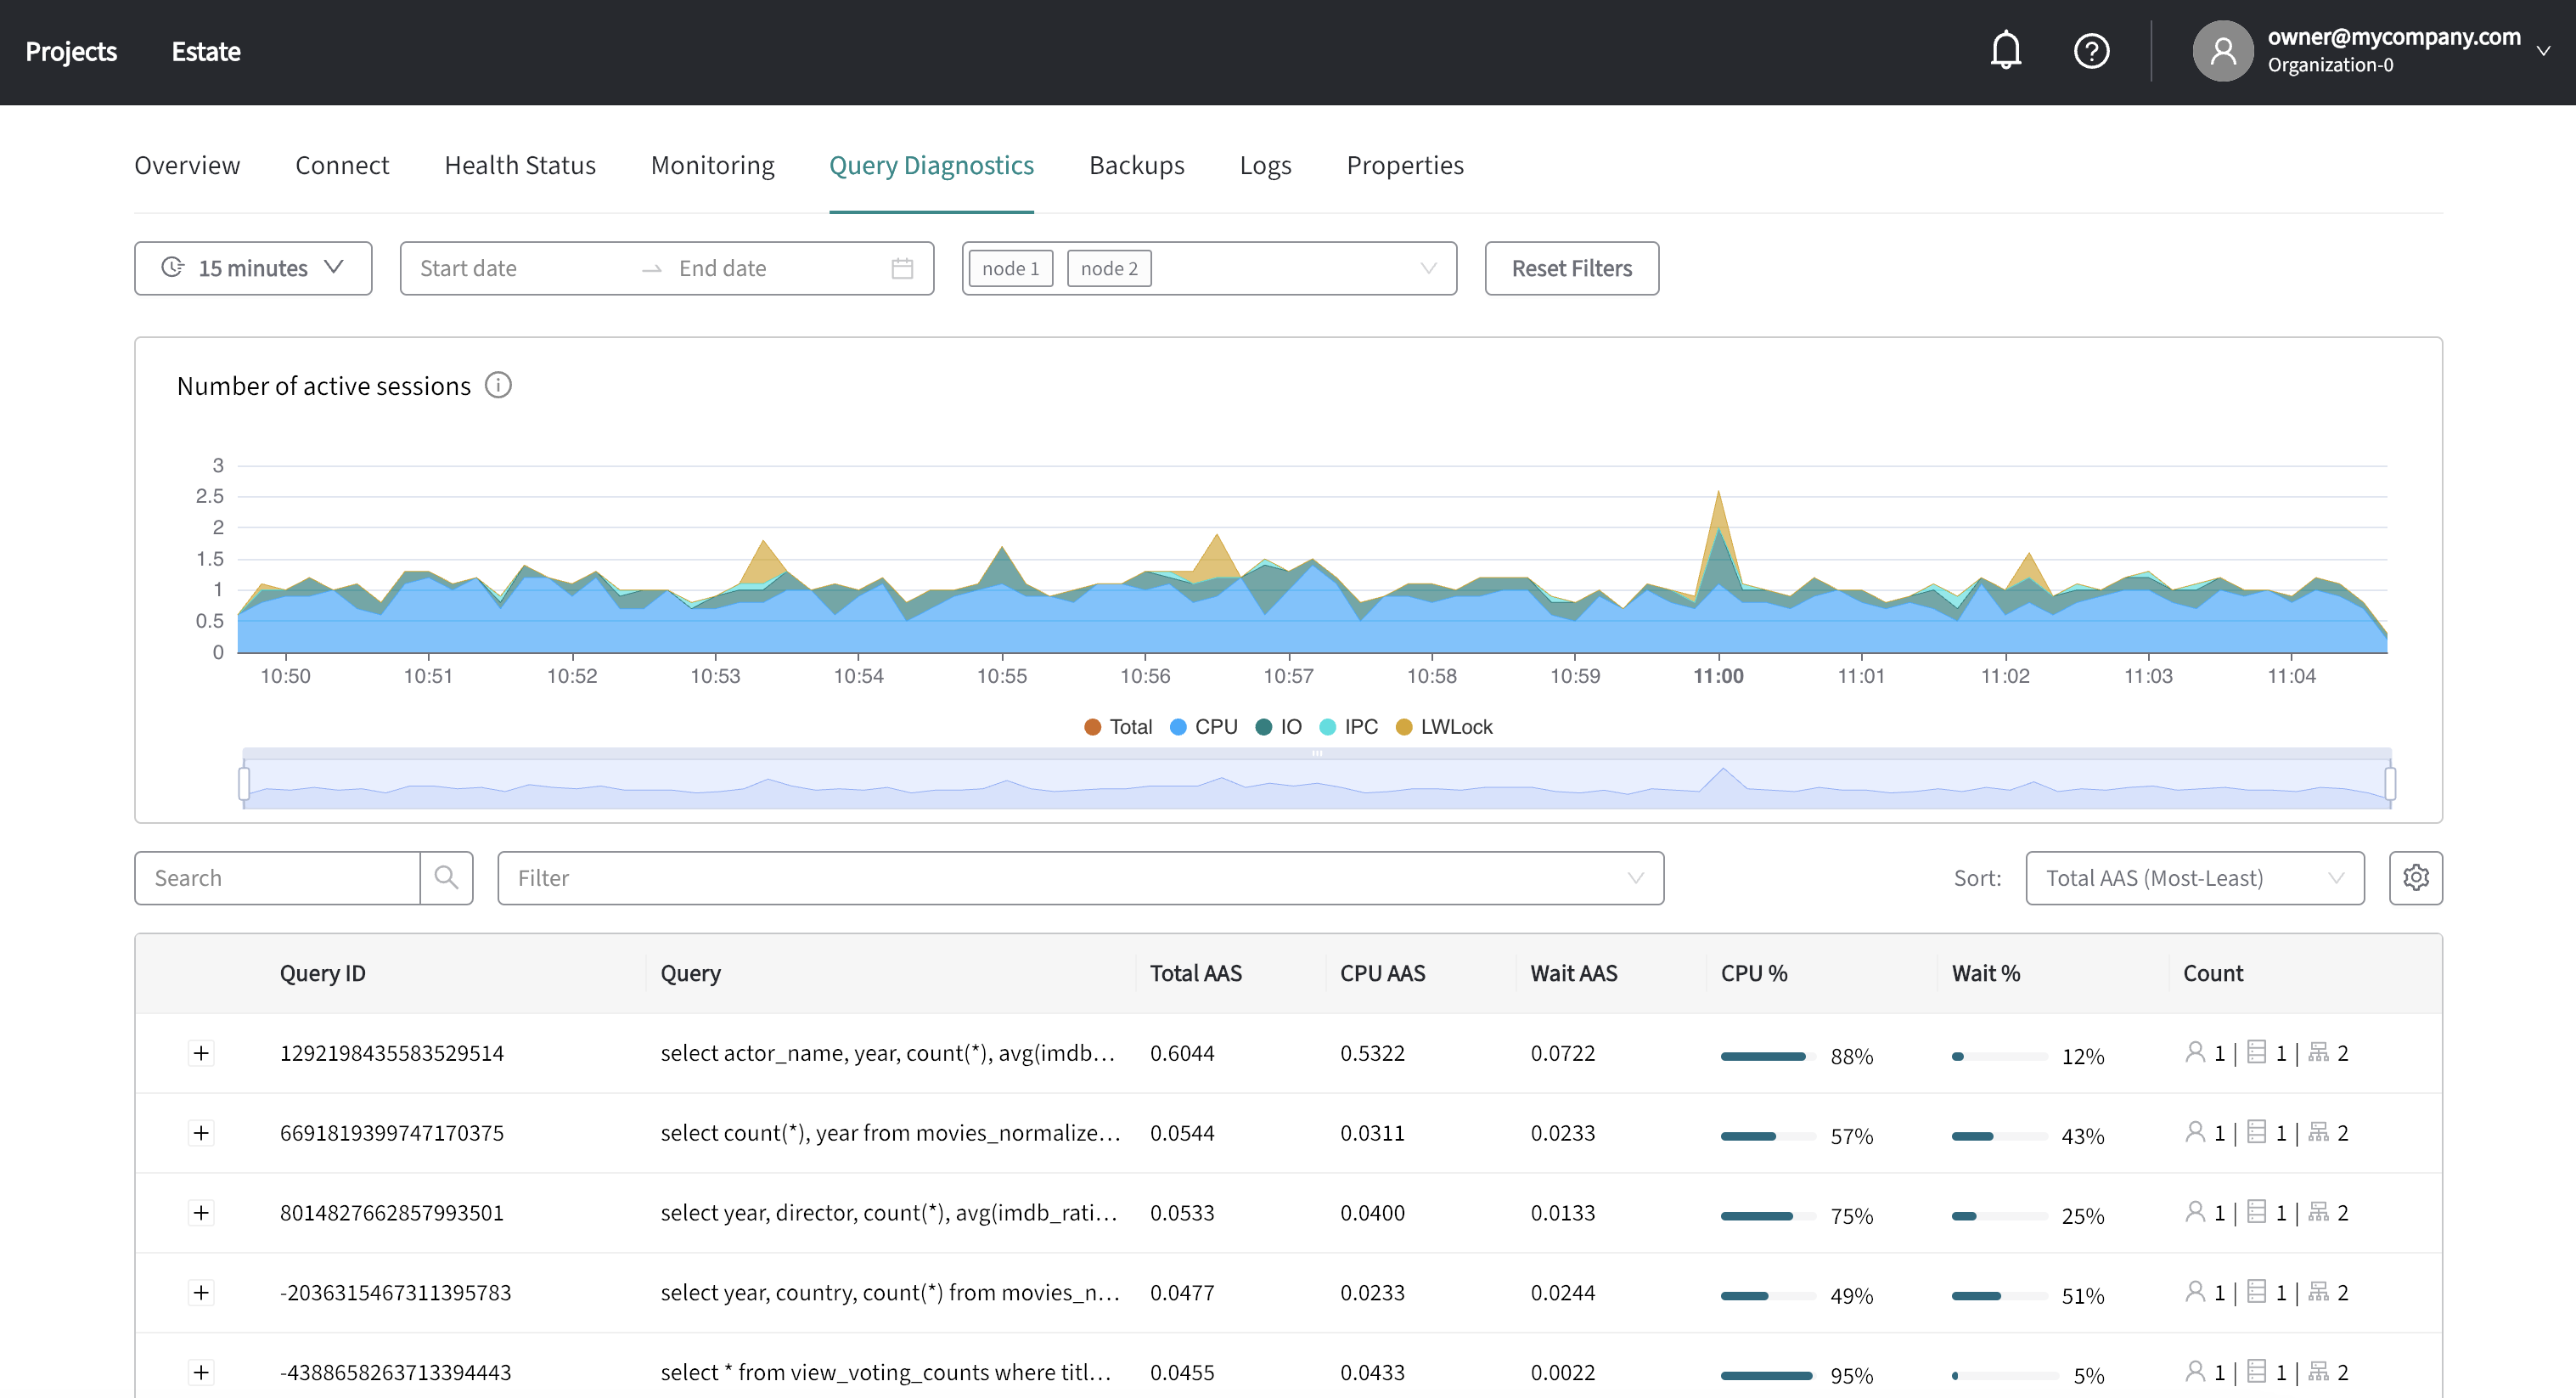Go to Projects in top navigation
The height and width of the screenshot is (1398, 2576).
point(71,51)
